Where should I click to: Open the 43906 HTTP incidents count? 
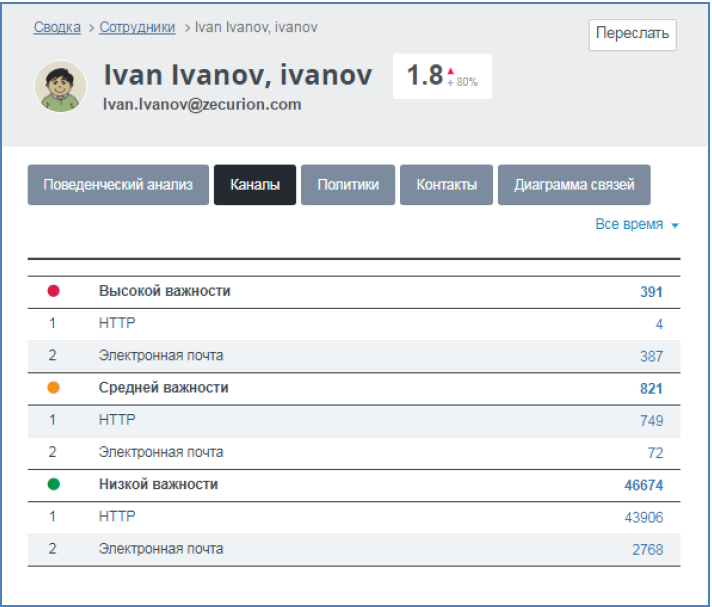point(643,517)
